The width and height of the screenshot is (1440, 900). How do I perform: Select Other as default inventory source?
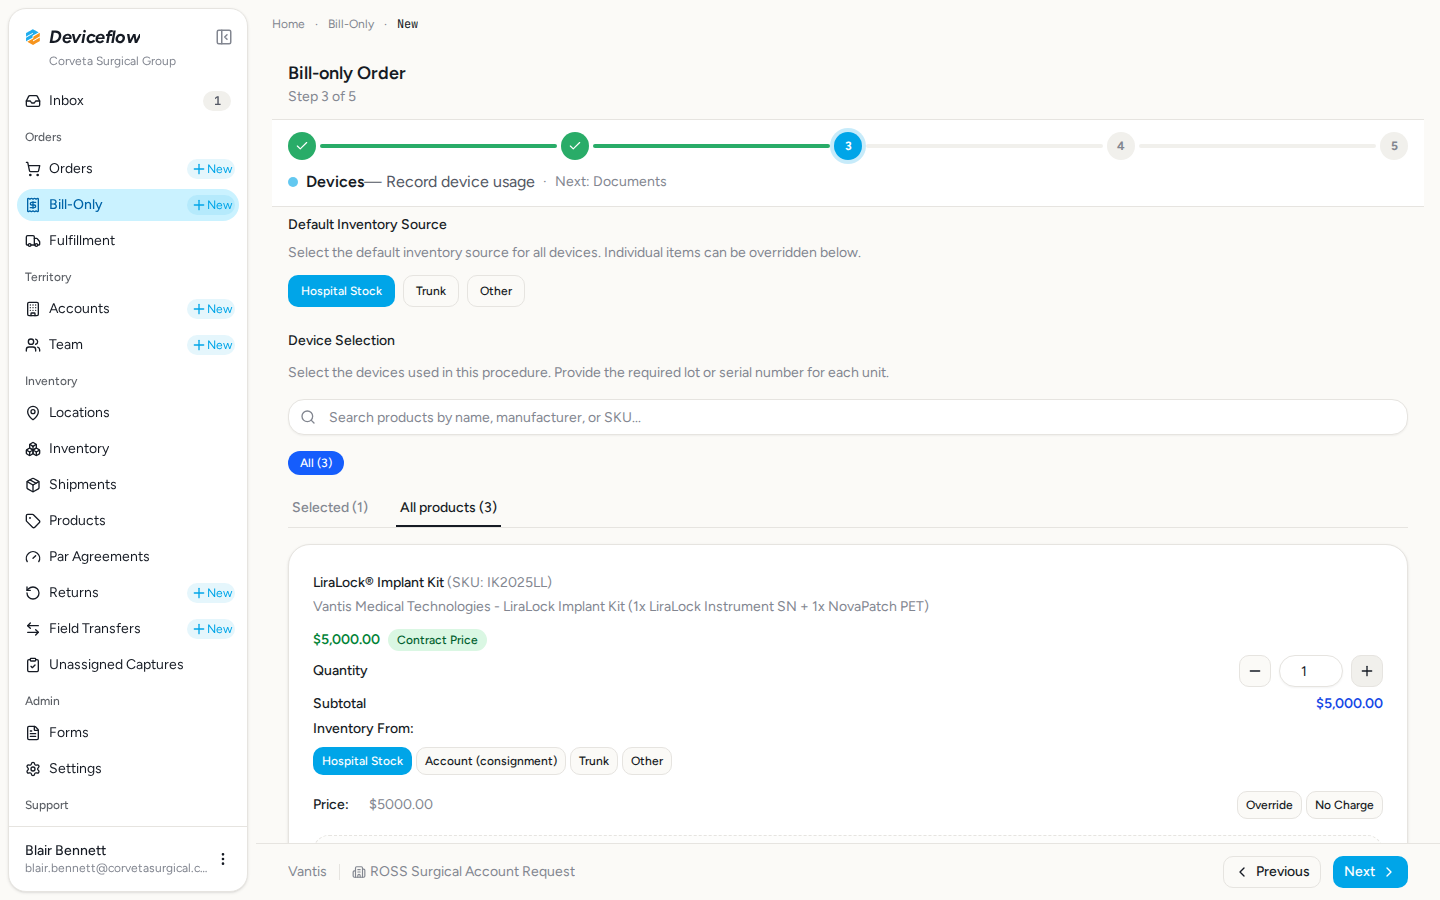(496, 291)
